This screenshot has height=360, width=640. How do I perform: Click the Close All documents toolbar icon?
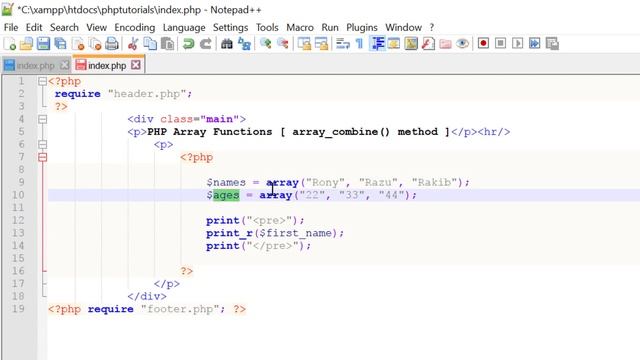pyautogui.click(x=95, y=44)
